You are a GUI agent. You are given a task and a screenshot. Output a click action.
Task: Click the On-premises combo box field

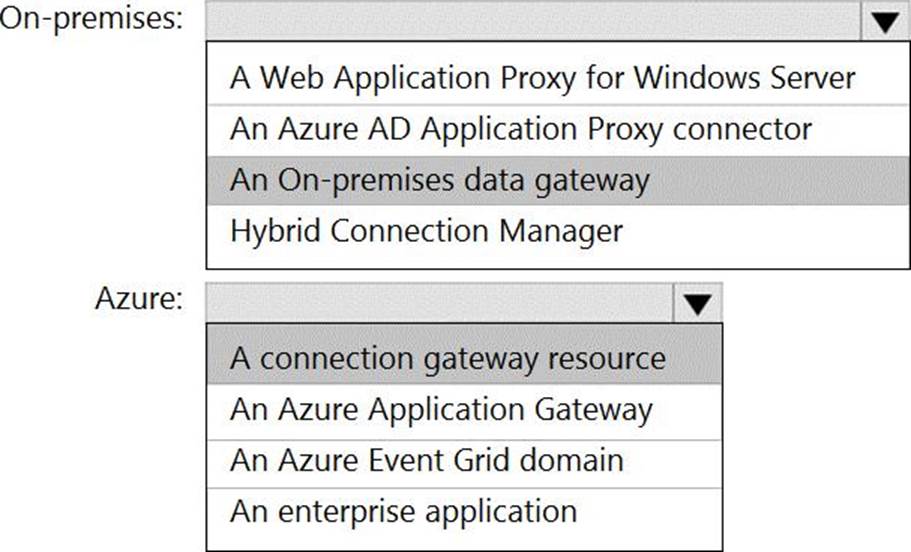532,22
